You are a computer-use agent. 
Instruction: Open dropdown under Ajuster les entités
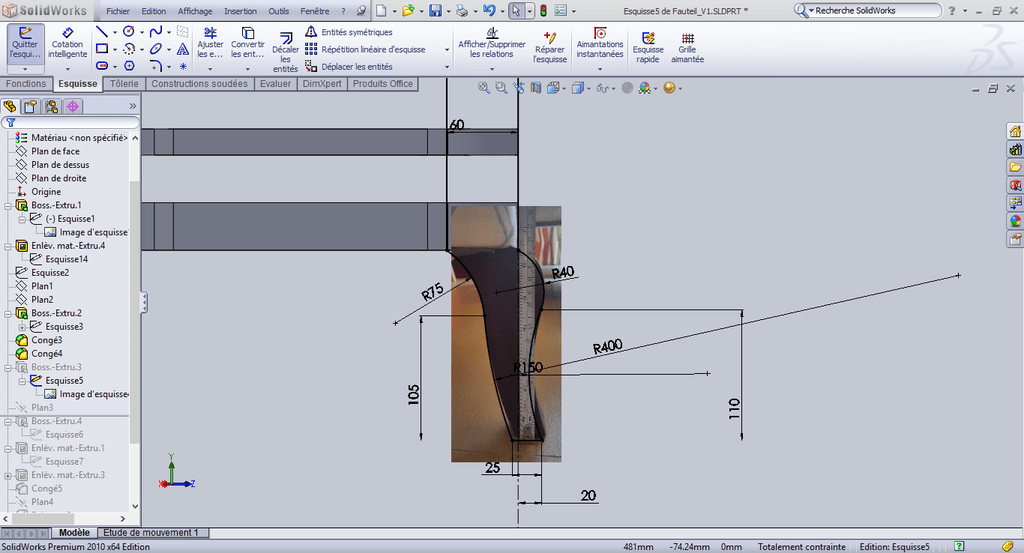(210, 69)
